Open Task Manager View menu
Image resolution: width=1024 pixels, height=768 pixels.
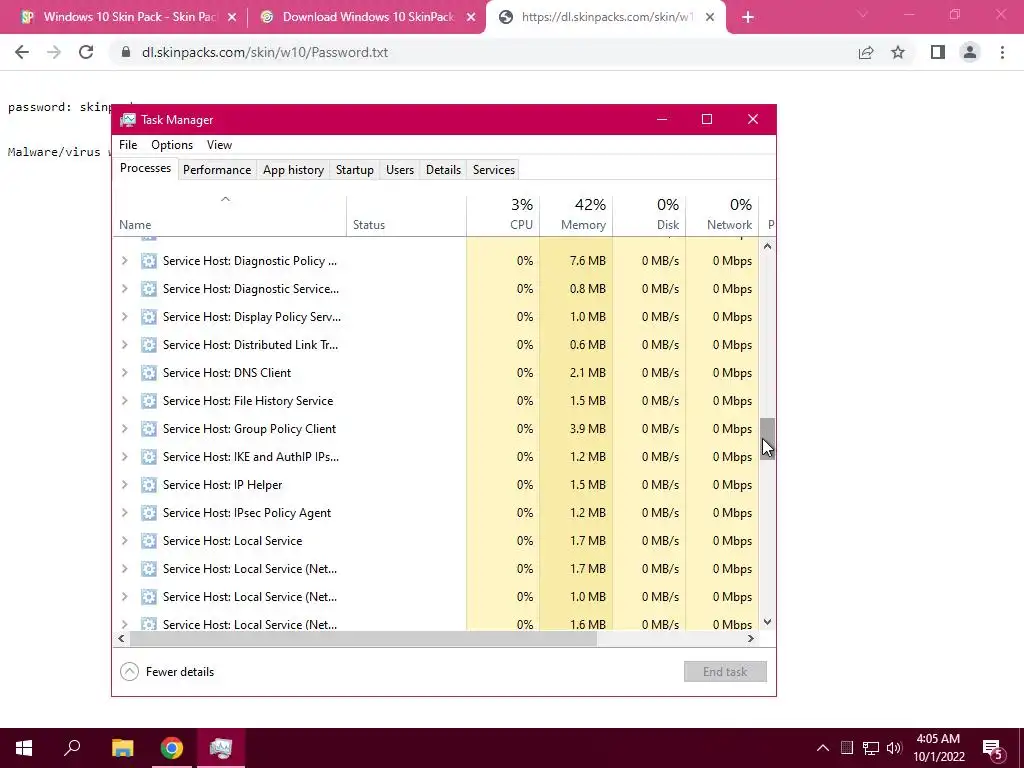coord(219,145)
